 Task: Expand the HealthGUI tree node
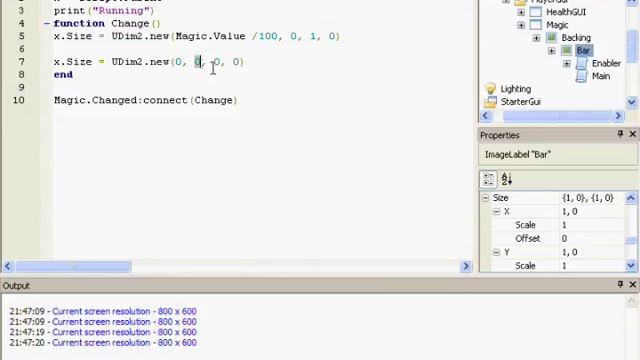click(x=521, y=13)
